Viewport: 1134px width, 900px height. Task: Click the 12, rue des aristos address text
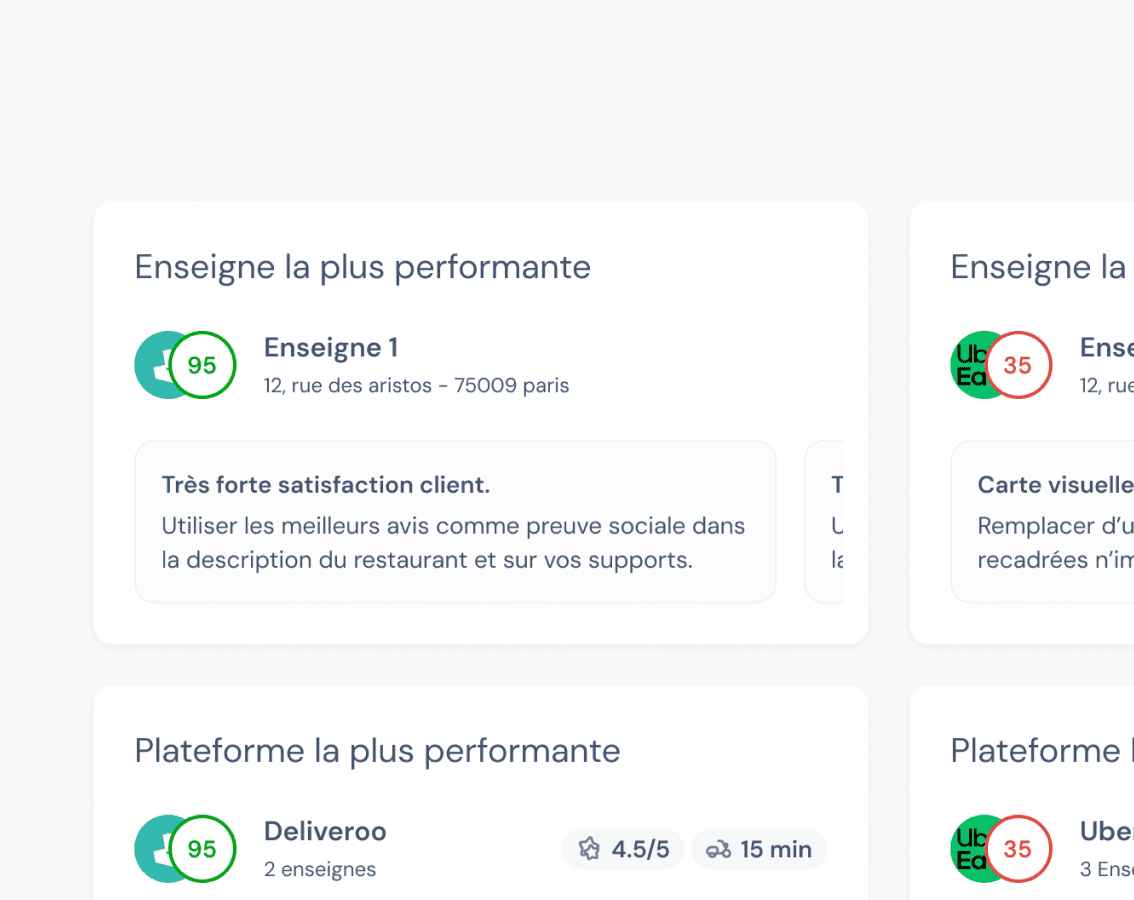pyautogui.click(x=416, y=385)
